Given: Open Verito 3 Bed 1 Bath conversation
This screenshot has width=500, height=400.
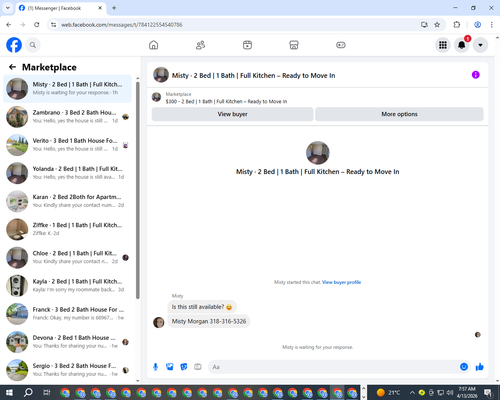Looking at the screenshot, I should pyautogui.click(x=67, y=145).
